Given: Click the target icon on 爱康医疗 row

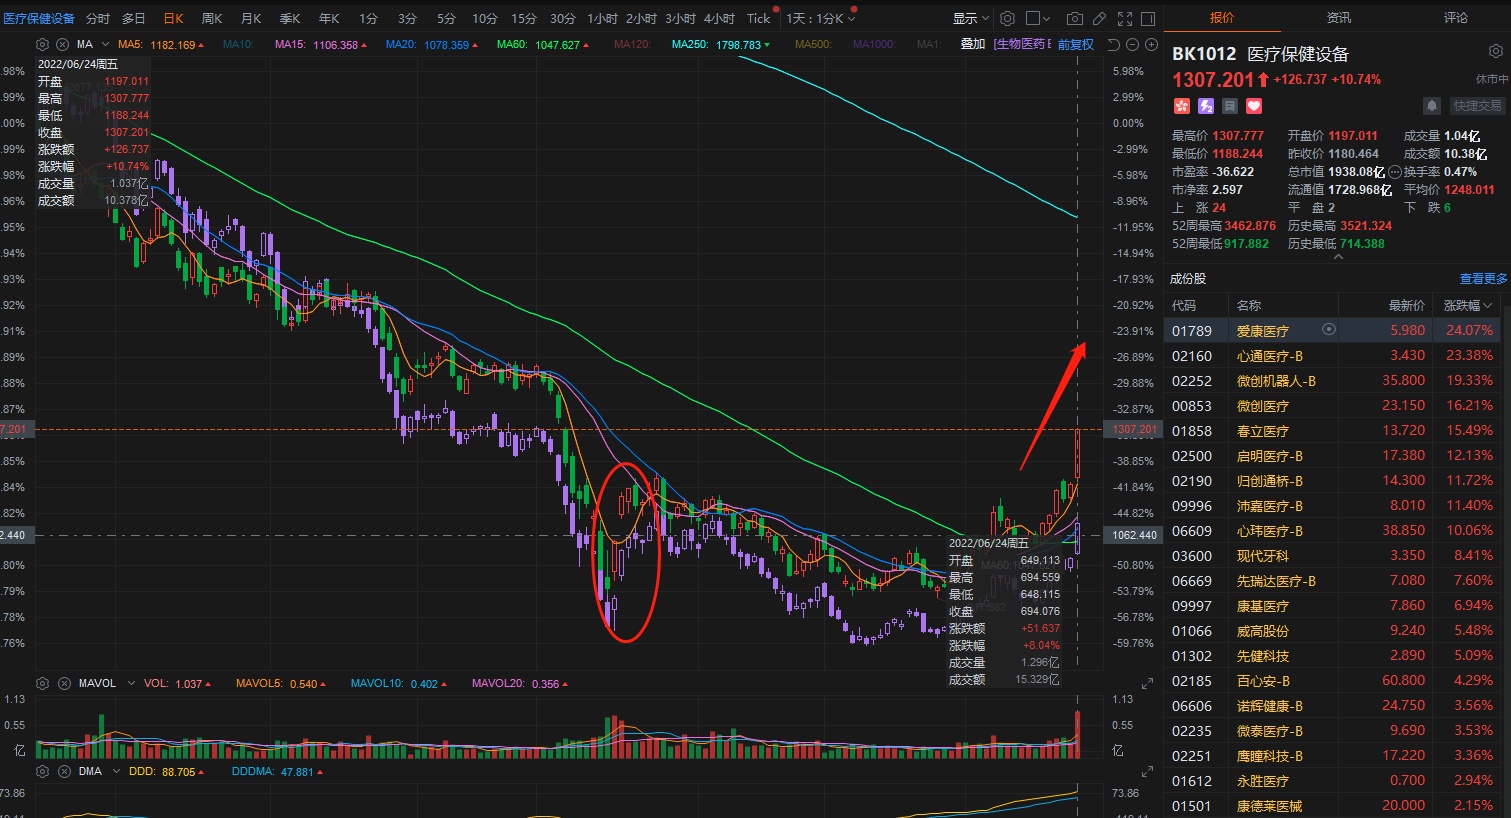Looking at the screenshot, I should point(1329,329).
